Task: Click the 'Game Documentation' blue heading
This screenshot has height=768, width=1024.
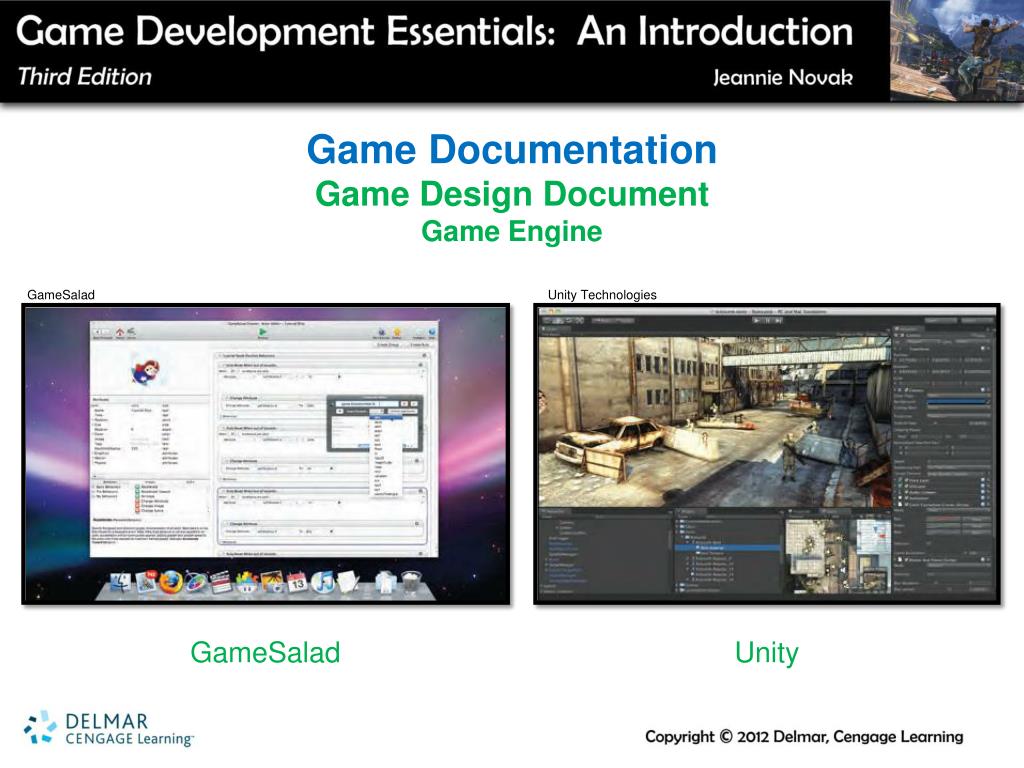Action: 512,150
